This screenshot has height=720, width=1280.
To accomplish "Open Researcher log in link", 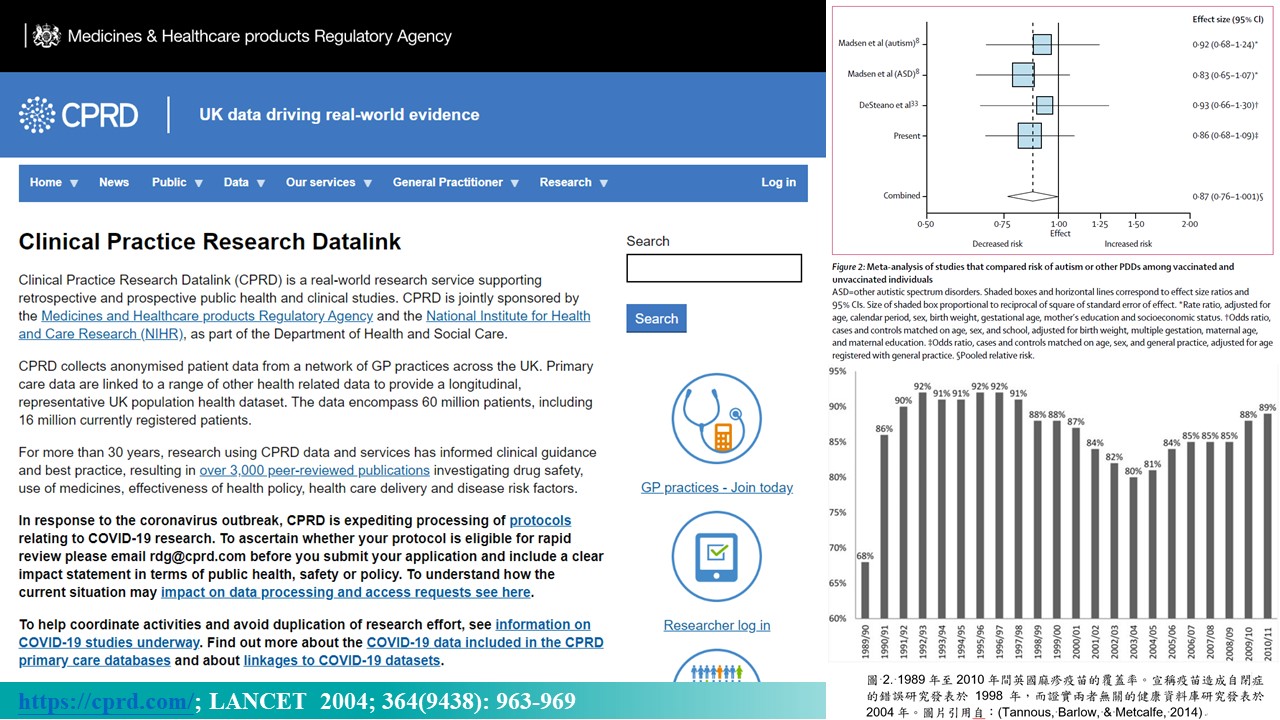I will point(717,625).
